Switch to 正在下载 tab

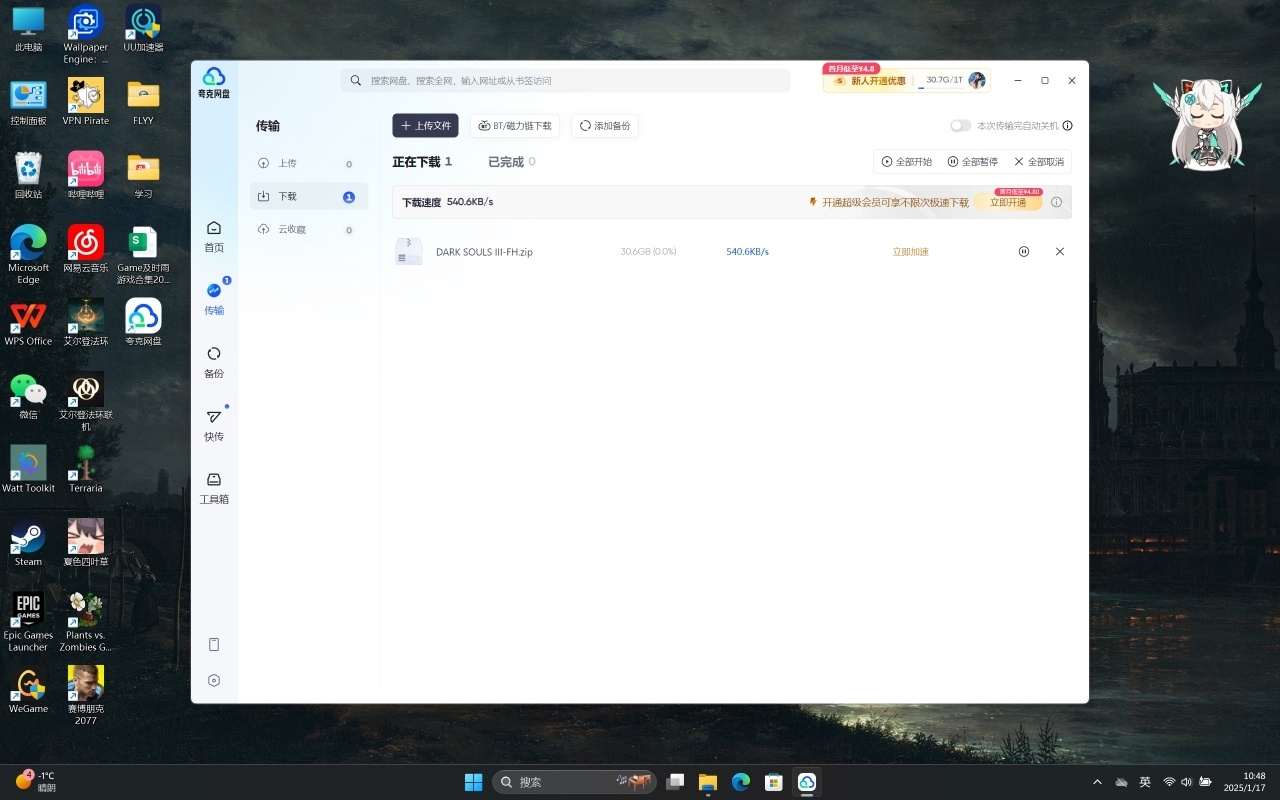click(422, 162)
